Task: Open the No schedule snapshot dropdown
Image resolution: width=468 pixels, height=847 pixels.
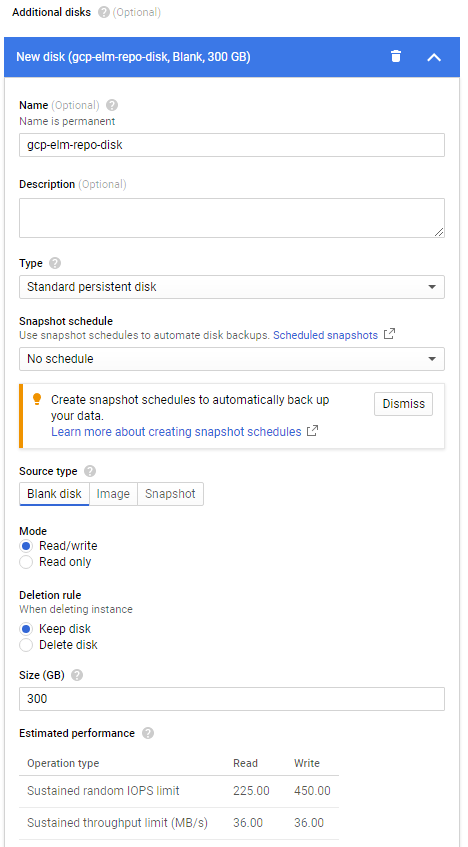Action: tap(232, 359)
